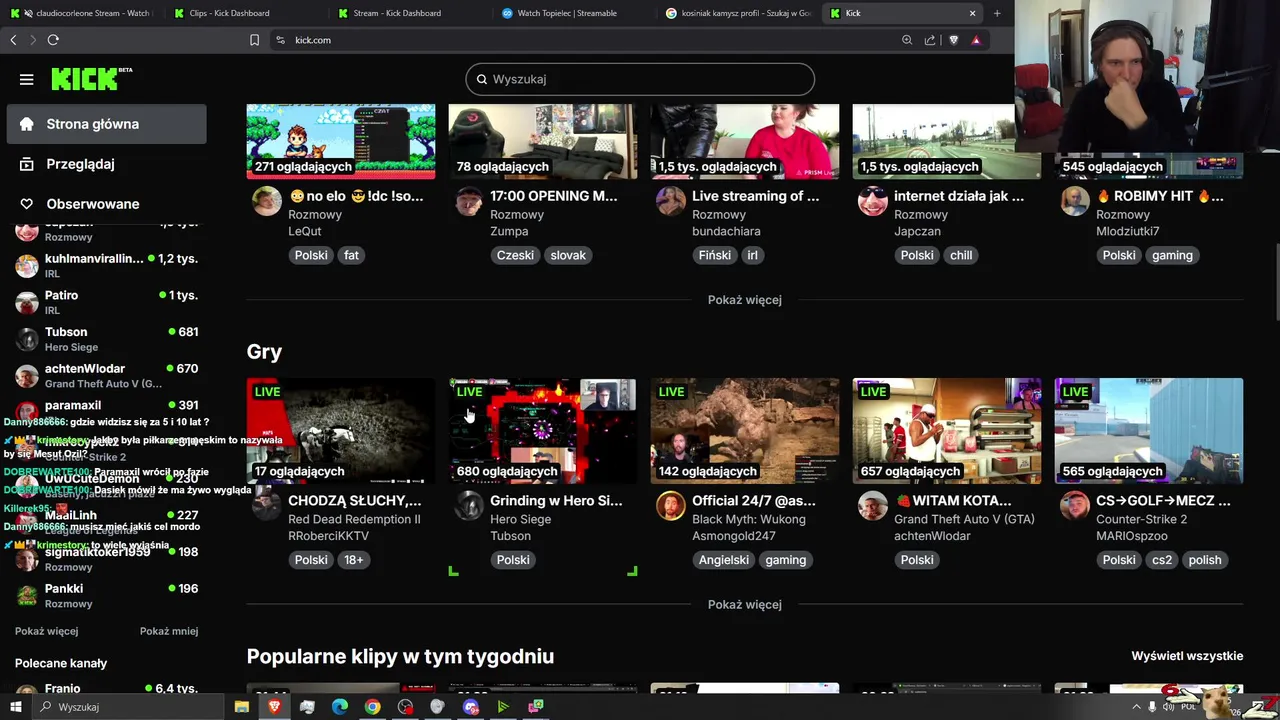Switch to the claudiocorleone Stream tab

80,13
